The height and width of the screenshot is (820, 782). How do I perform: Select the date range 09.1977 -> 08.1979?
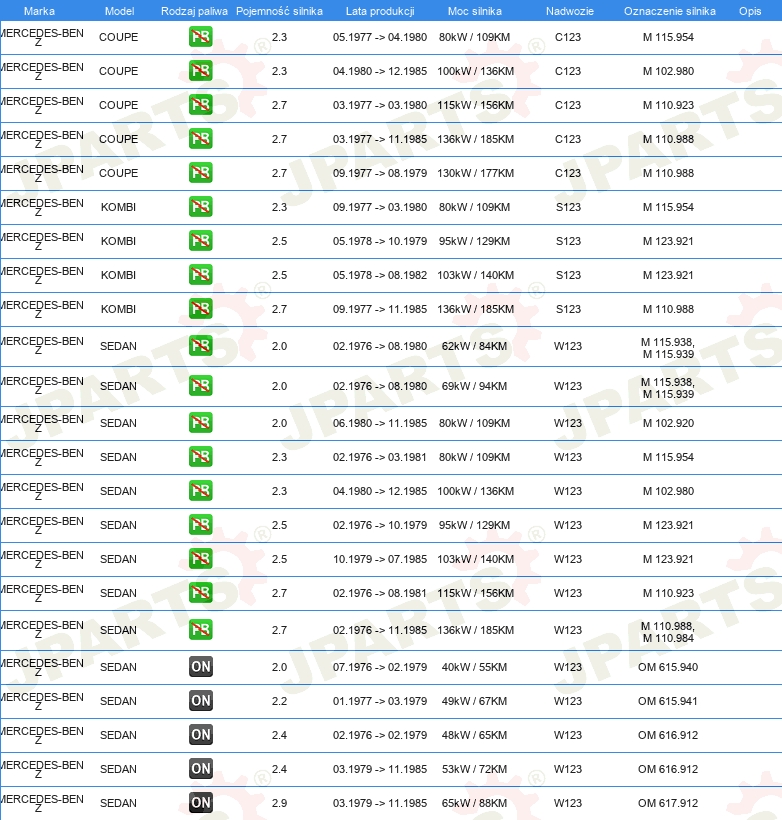[380, 173]
